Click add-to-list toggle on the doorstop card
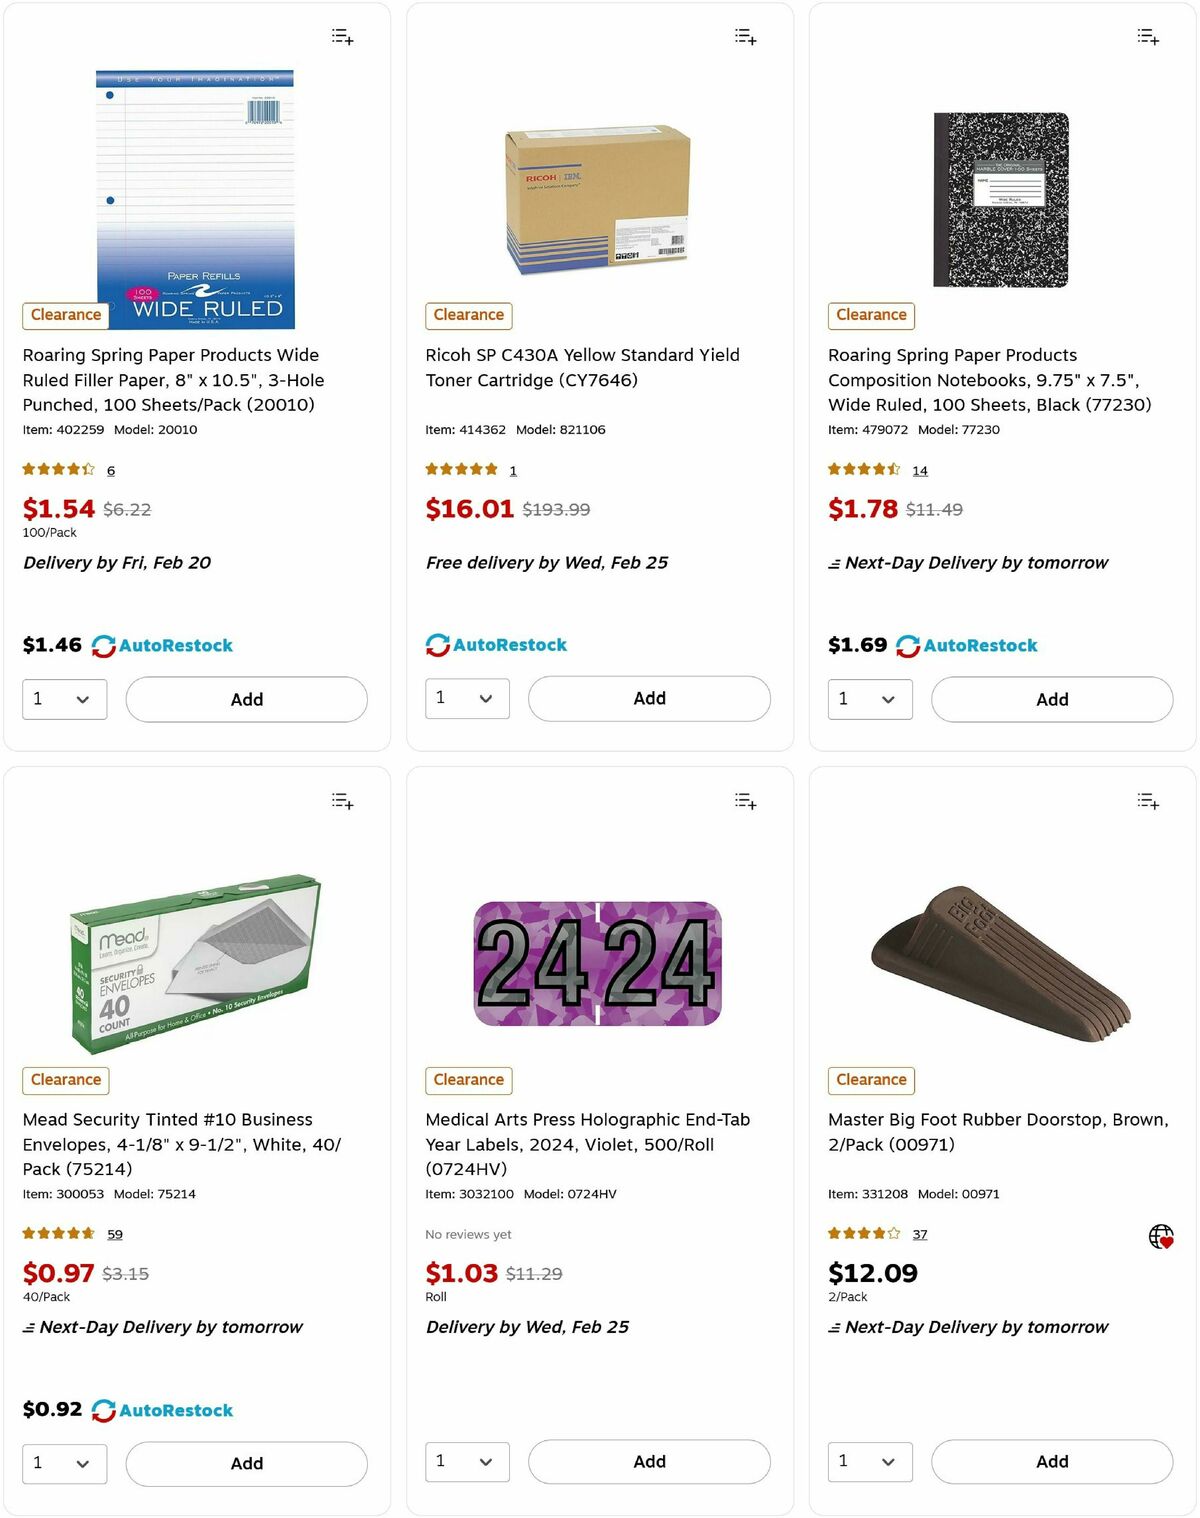The width and height of the screenshot is (1200, 1518). [x=1147, y=800]
